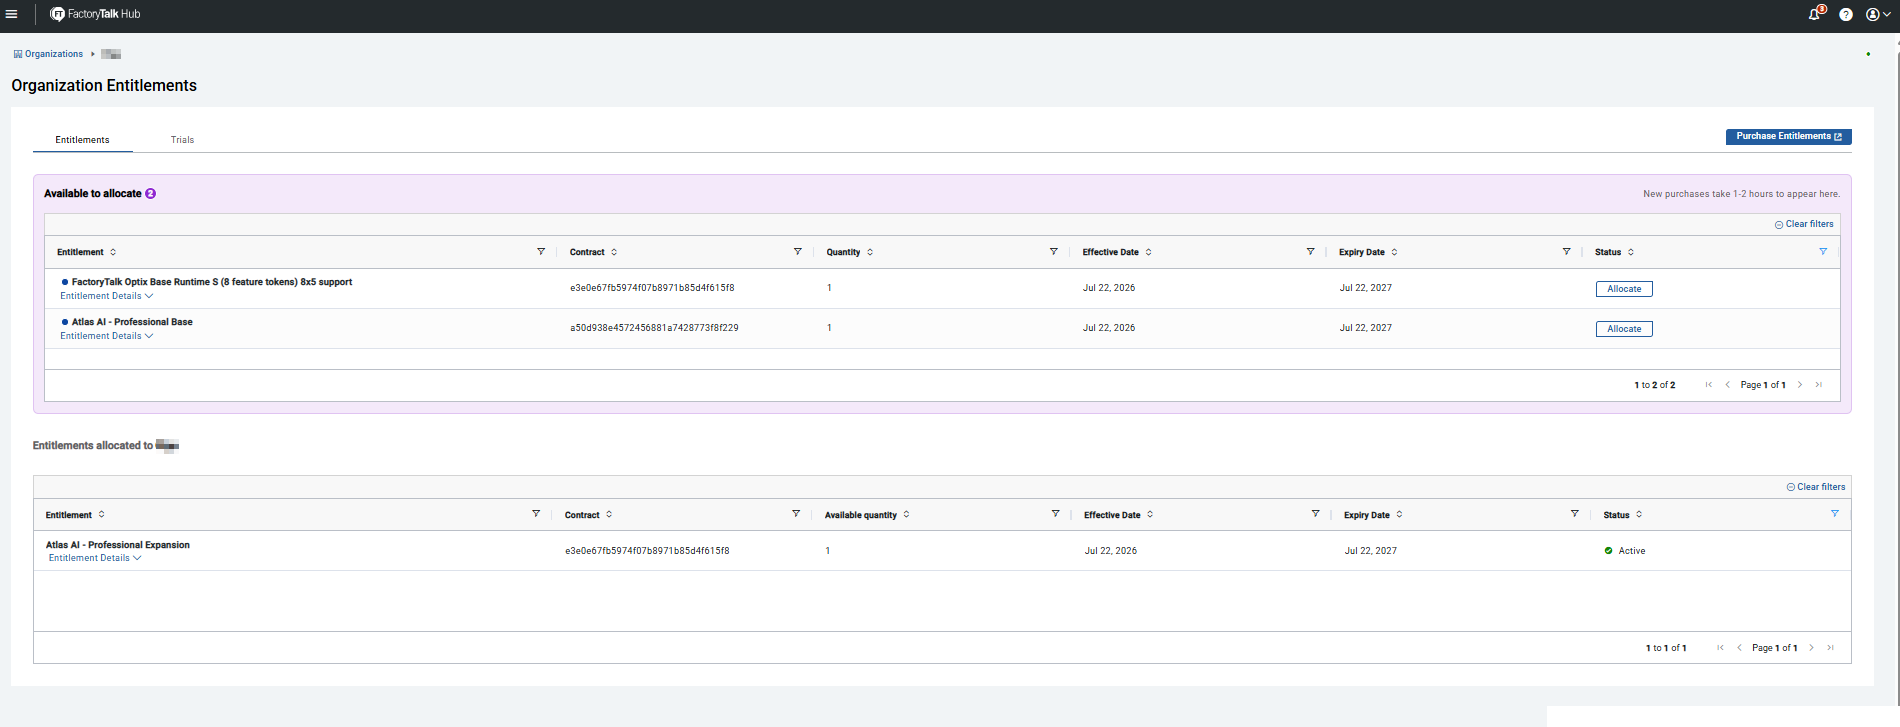Sort Expiry Date in allocated entitlements table
The width and height of the screenshot is (1900, 727).
[1399, 515]
